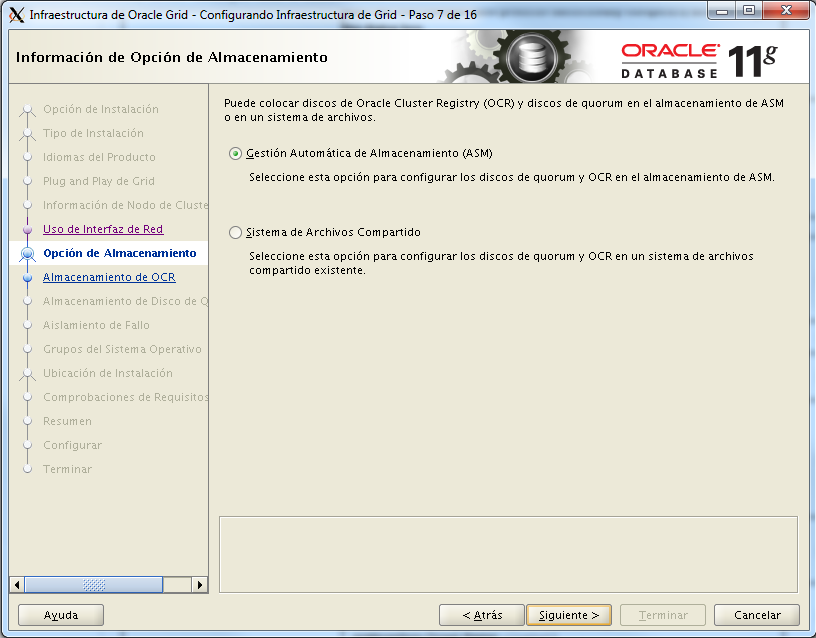Click the shared file system description text
Image resolution: width=816 pixels, height=638 pixels.
click(501, 263)
